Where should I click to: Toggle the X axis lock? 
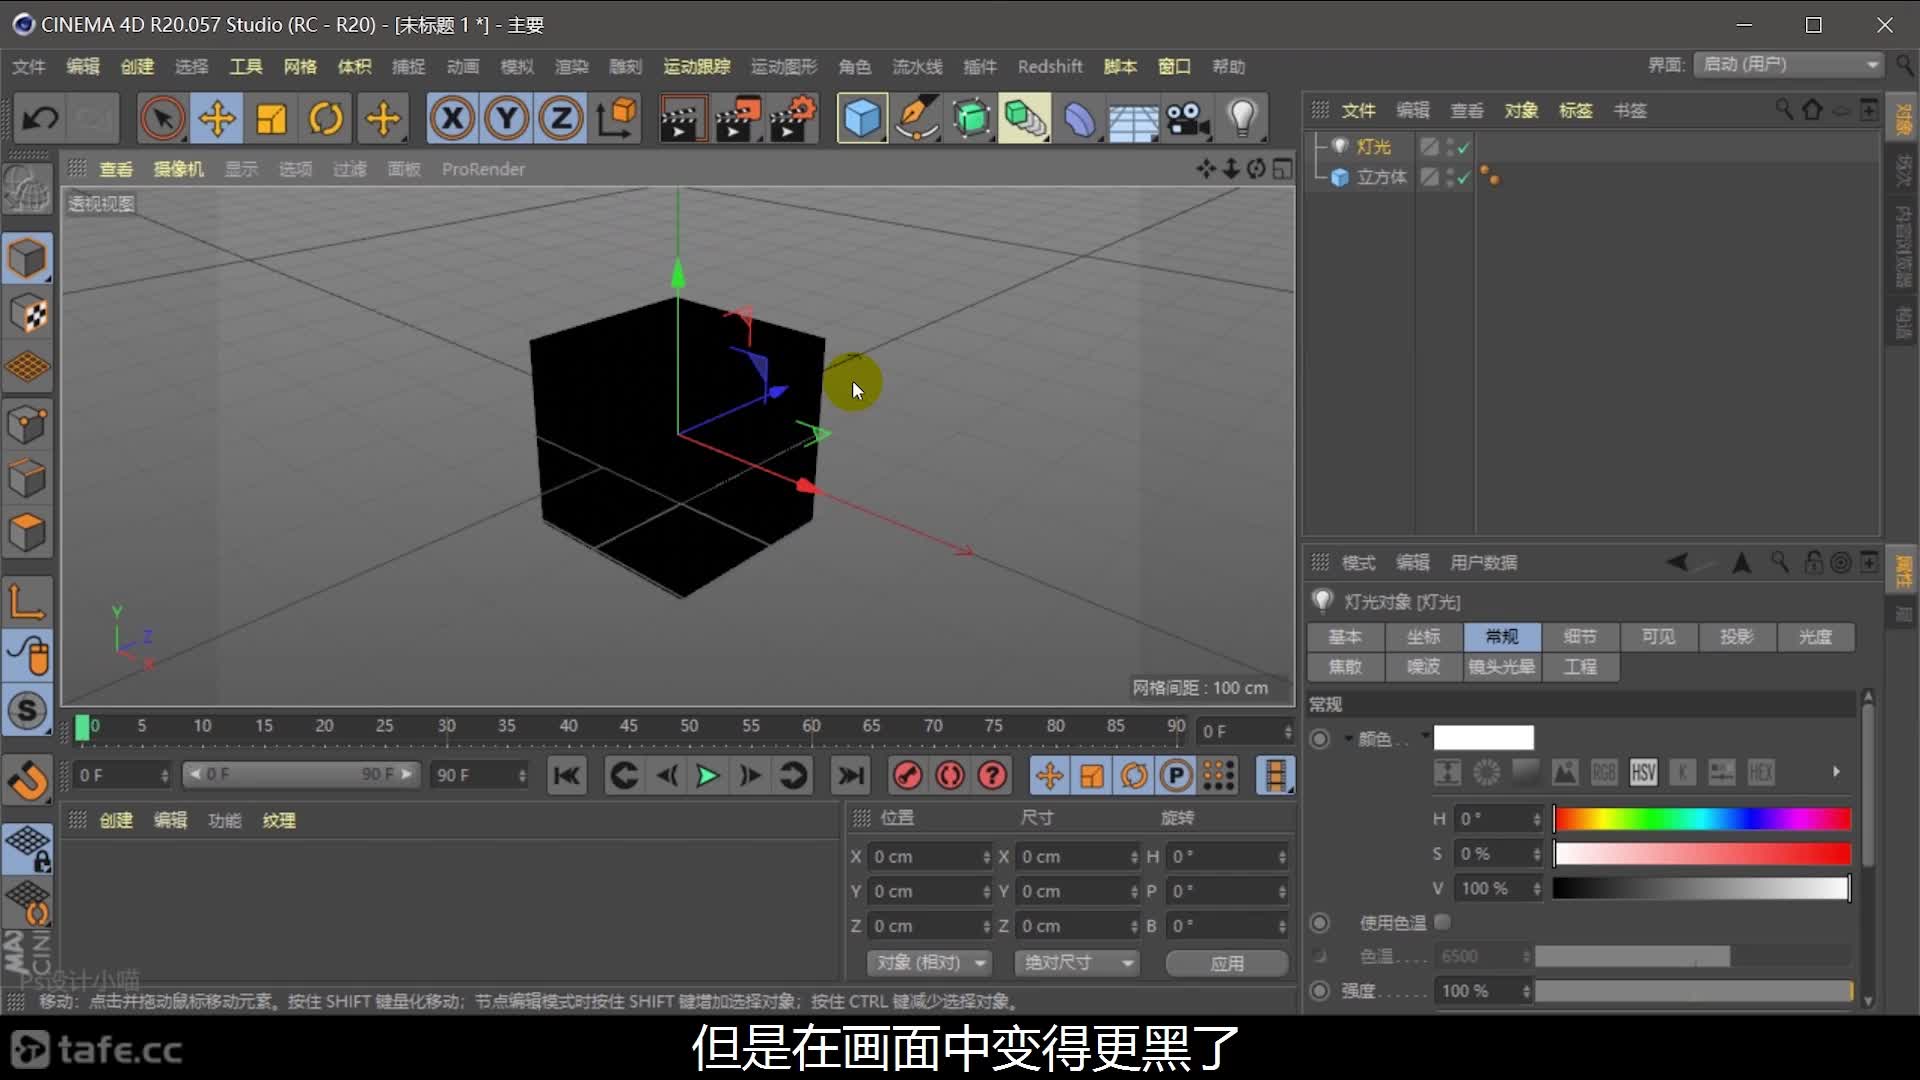click(x=453, y=119)
